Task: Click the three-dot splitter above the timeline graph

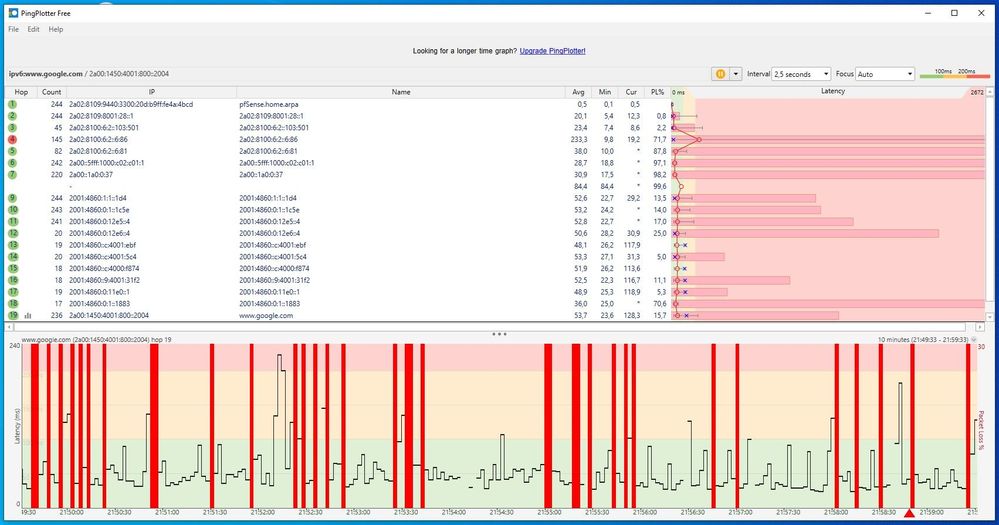Action: (500, 333)
